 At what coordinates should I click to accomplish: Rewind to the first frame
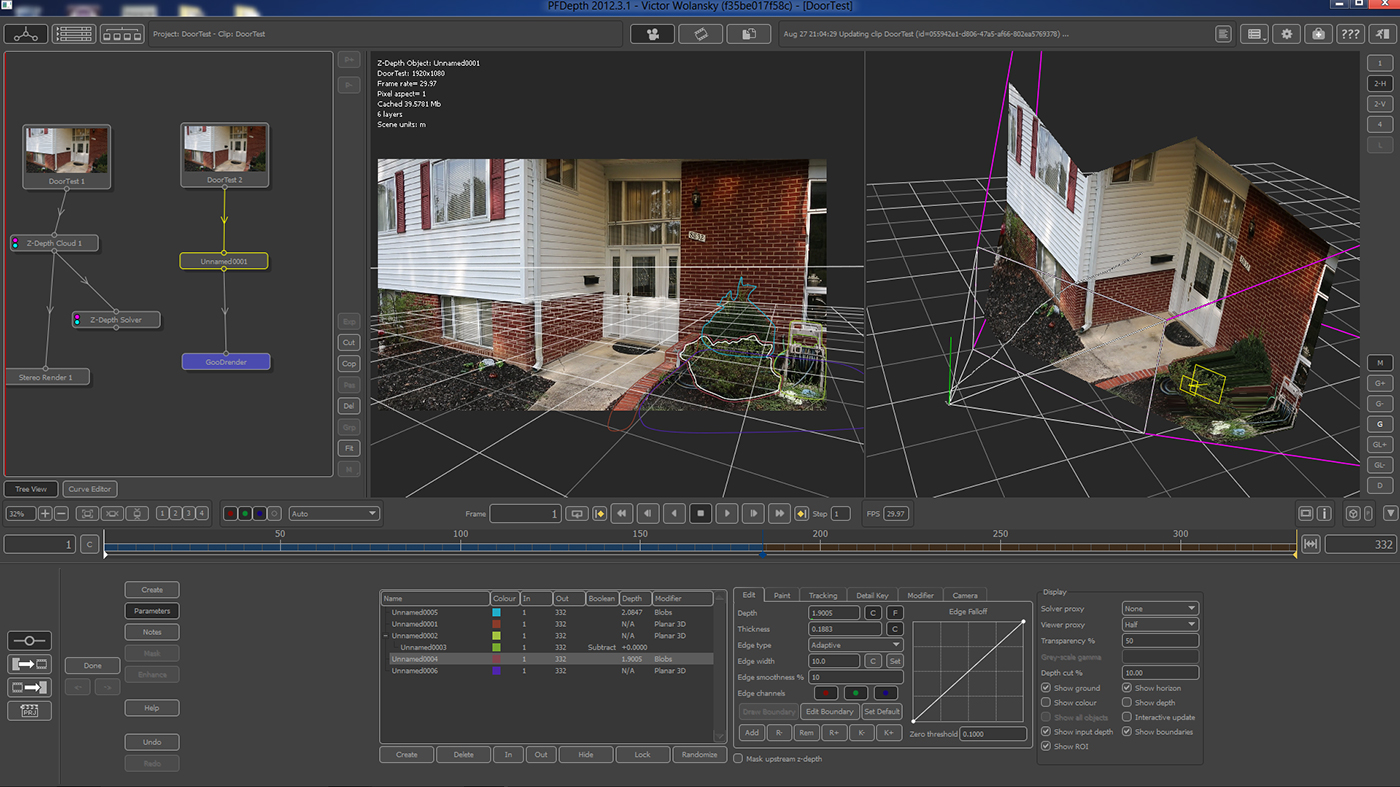coord(623,513)
